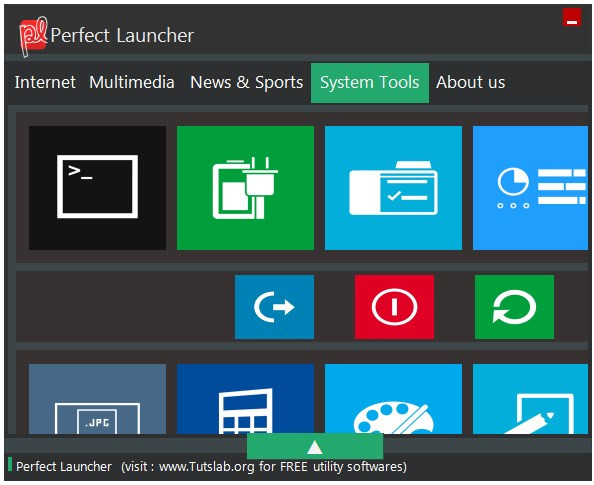Click the www.Tutslab.org status bar text
The width and height of the screenshot is (594, 485).
click(x=206, y=466)
